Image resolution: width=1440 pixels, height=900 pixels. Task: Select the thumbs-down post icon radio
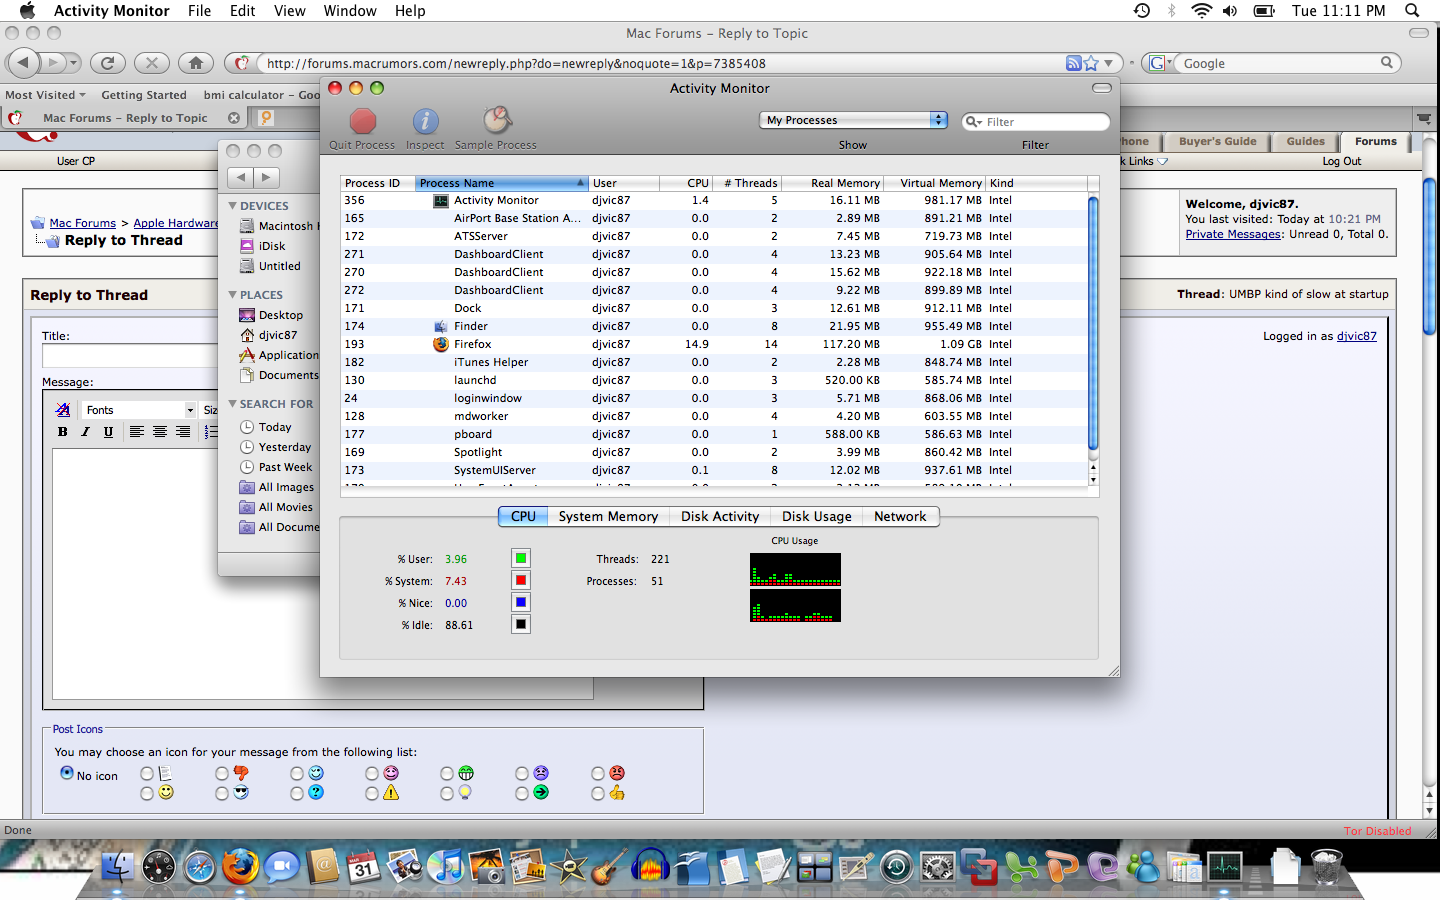point(222,773)
